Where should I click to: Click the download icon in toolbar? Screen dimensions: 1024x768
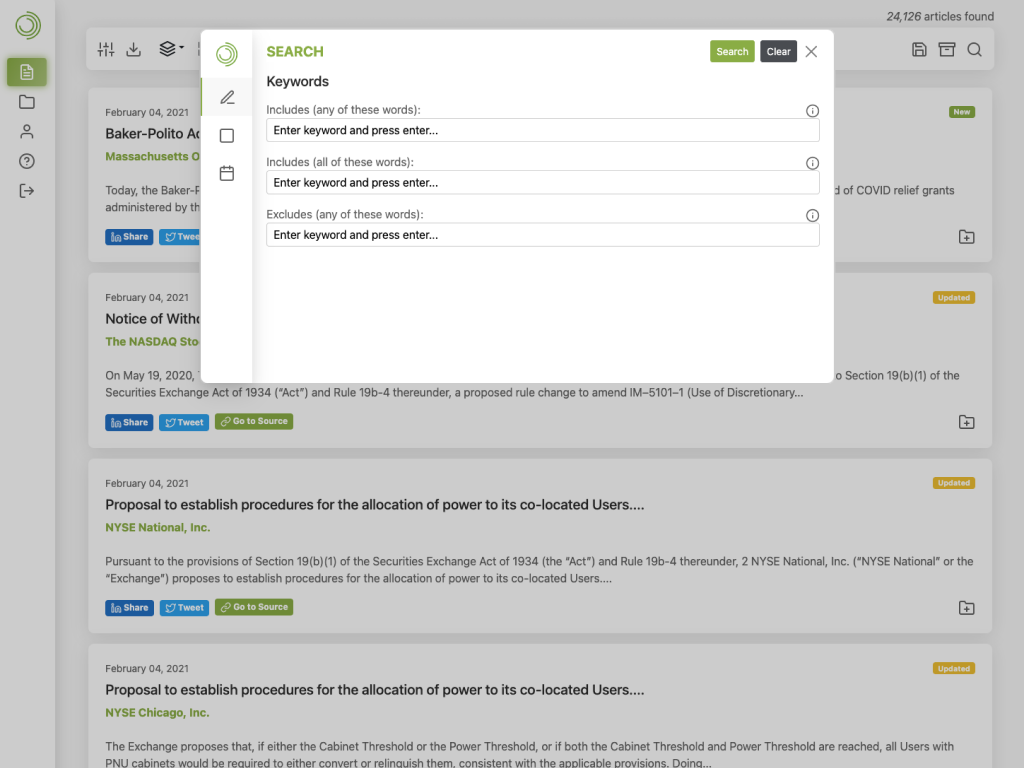pos(133,49)
